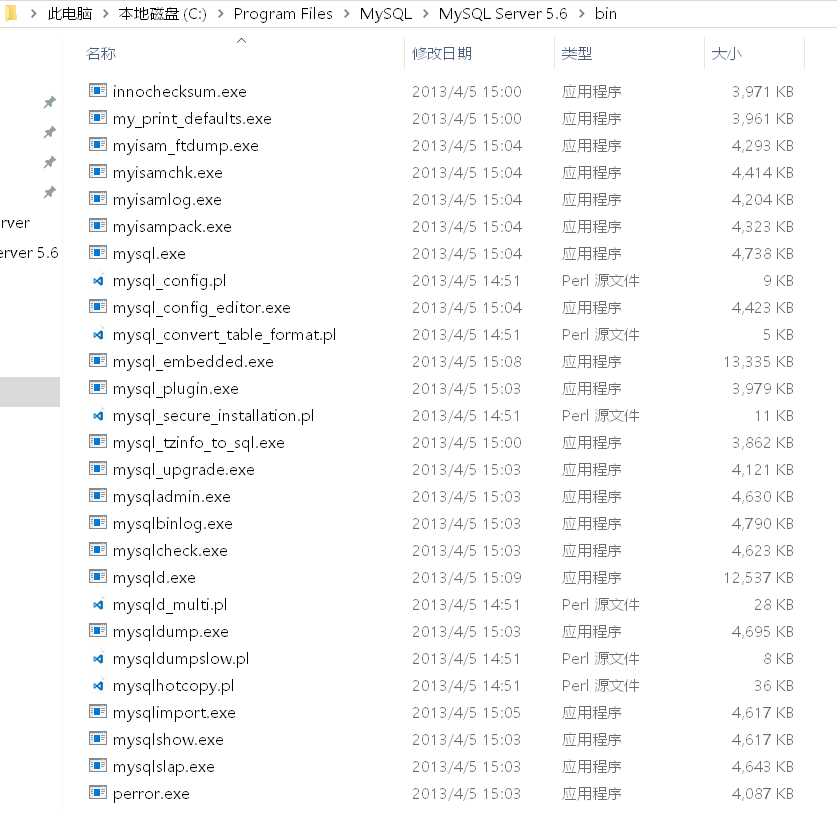Sort by 修改日期 column header
The image size is (837, 835).
point(442,53)
